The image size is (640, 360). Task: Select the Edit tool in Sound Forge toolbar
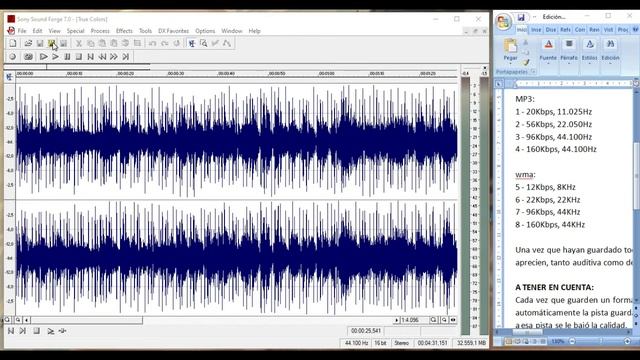[x=191, y=43]
